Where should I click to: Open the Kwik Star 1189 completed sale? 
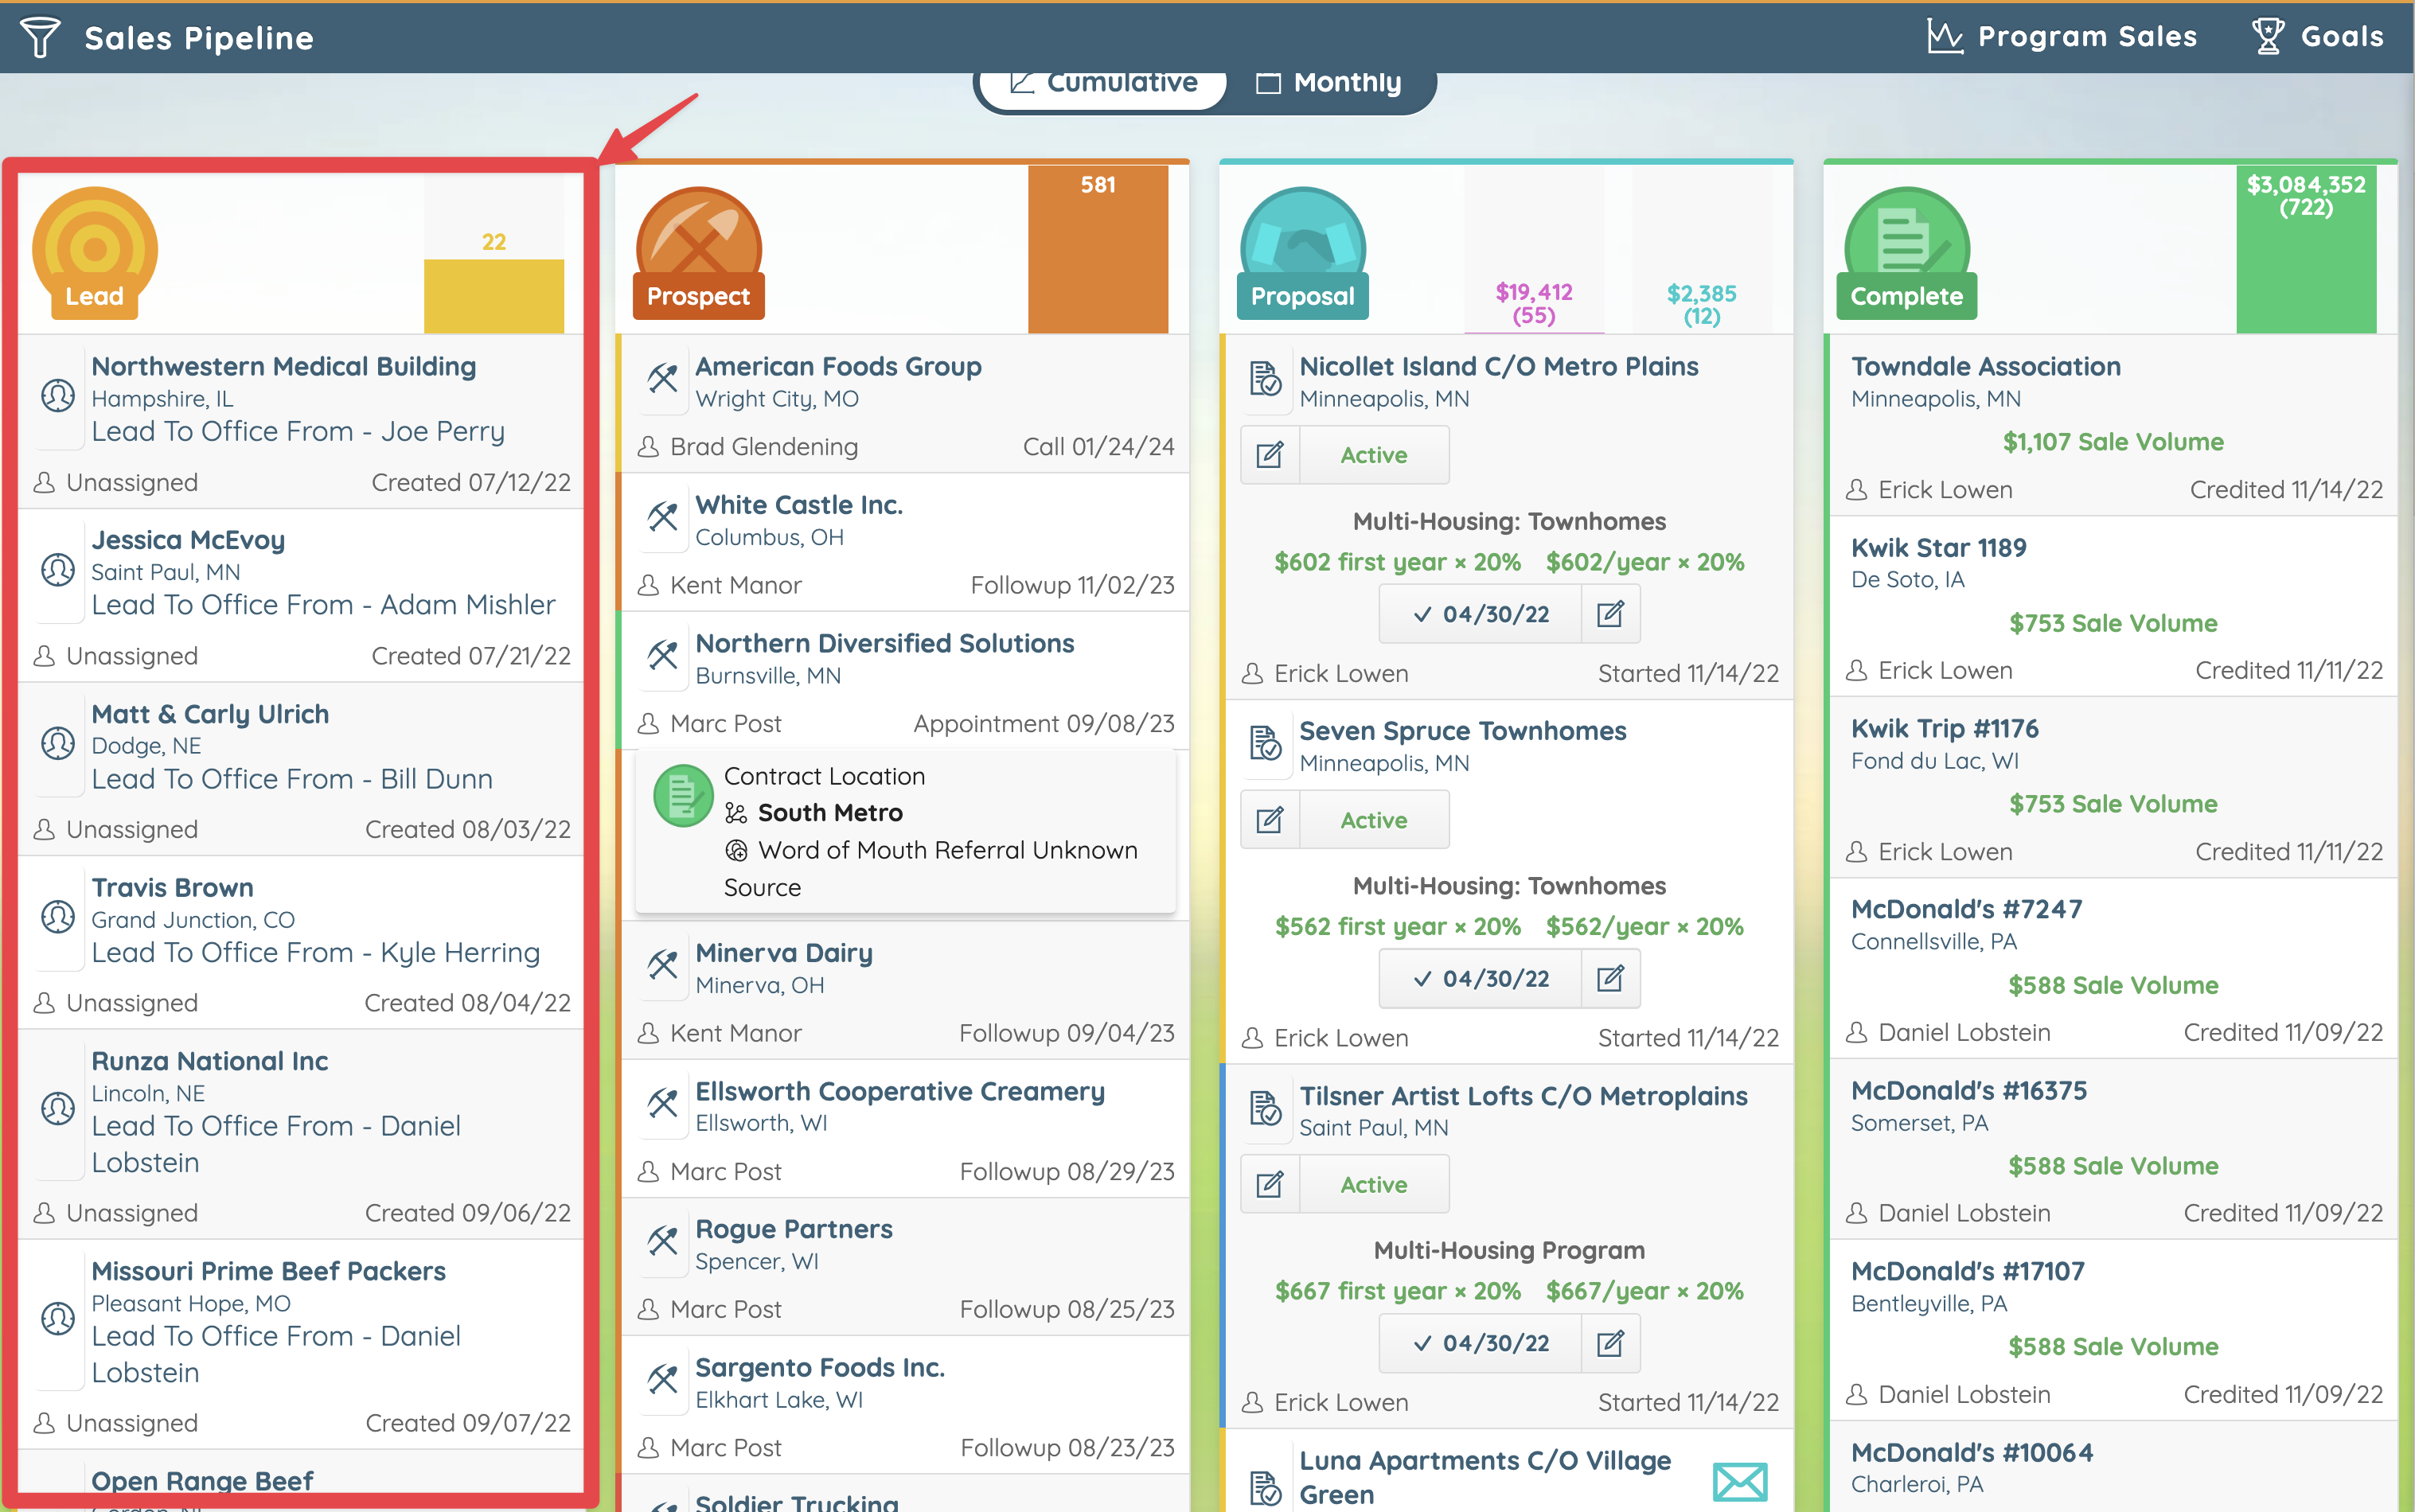(1938, 547)
